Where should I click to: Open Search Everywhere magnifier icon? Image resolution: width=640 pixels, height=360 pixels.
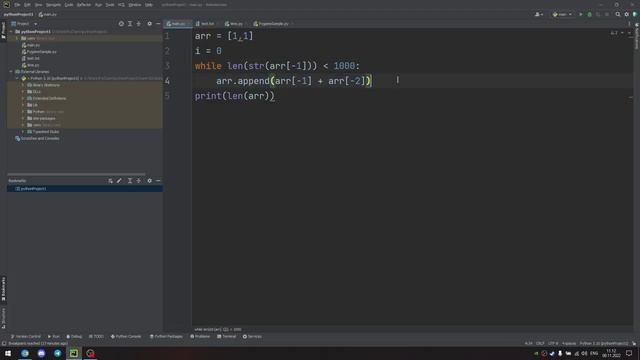click(x=618, y=14)
